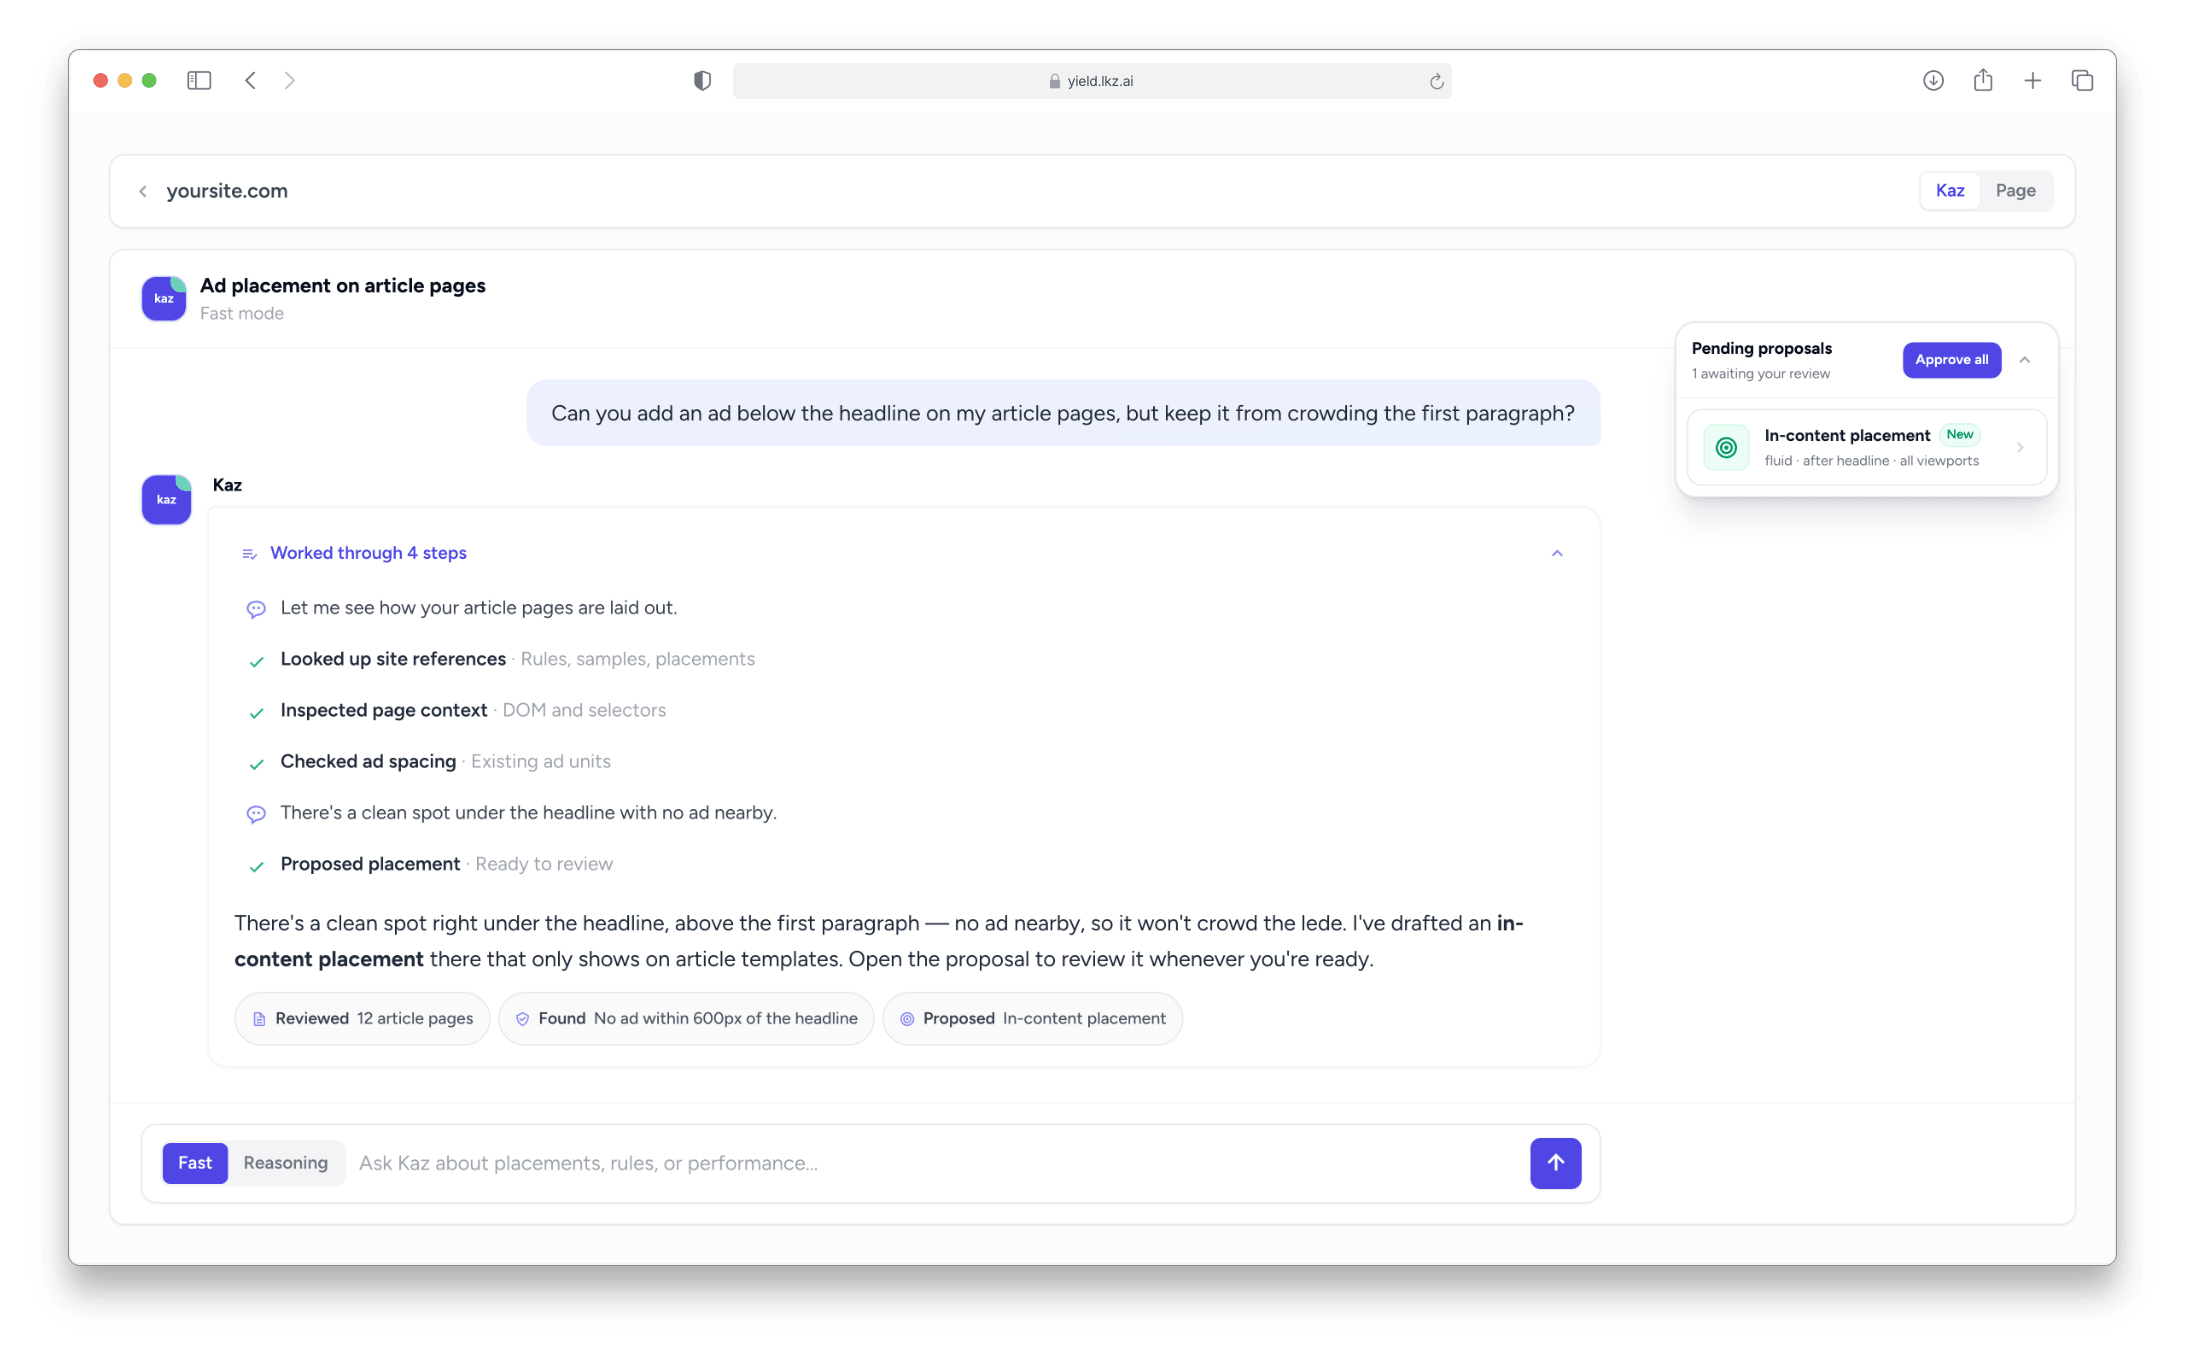Send the message with the arrow button

[x=1555, y=1163]
